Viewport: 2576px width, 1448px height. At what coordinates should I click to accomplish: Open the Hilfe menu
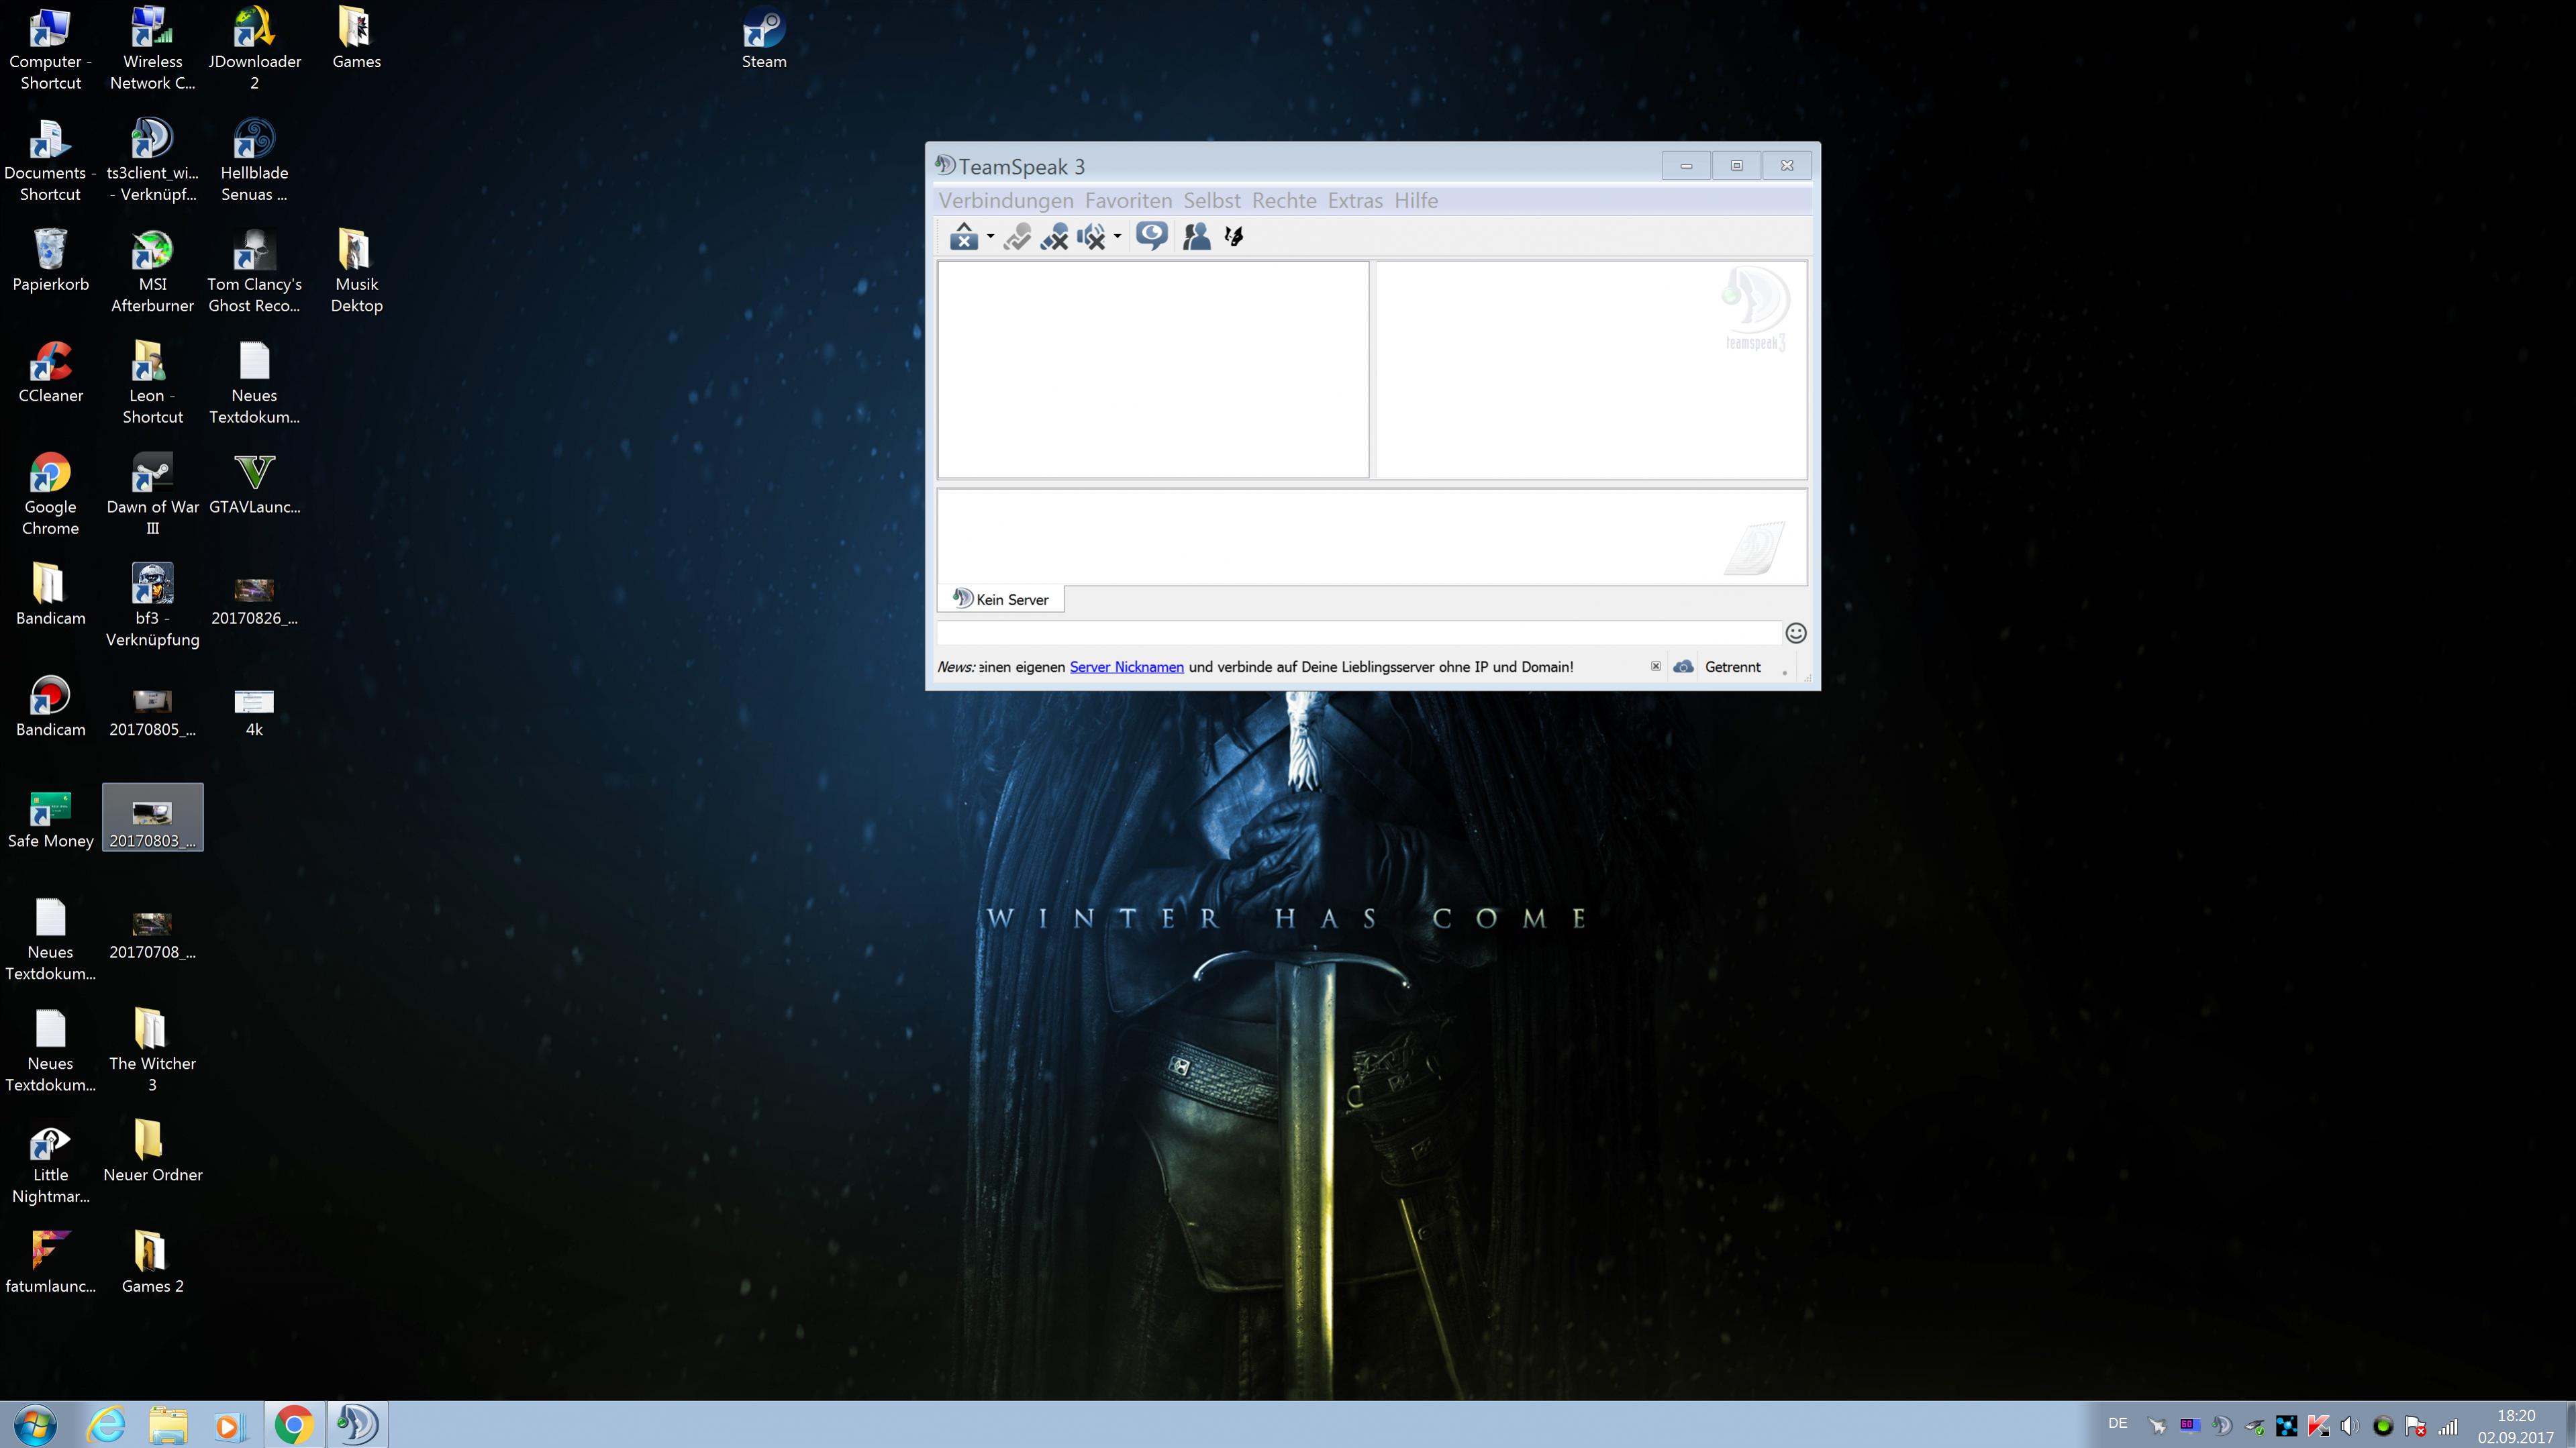(x=1416, y=200)
